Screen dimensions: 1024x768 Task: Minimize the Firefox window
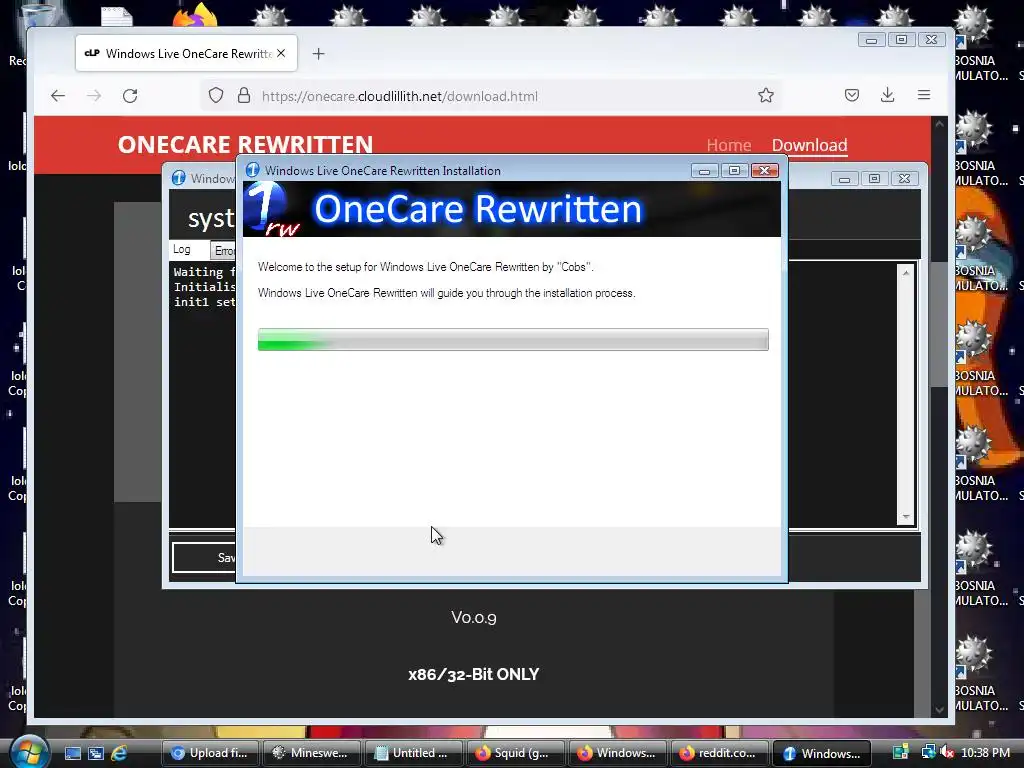[871, 40]
